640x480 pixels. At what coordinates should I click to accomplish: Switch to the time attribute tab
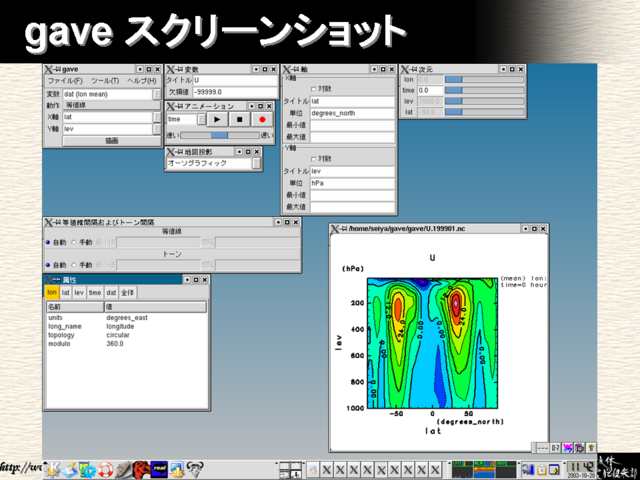[95, 293]
